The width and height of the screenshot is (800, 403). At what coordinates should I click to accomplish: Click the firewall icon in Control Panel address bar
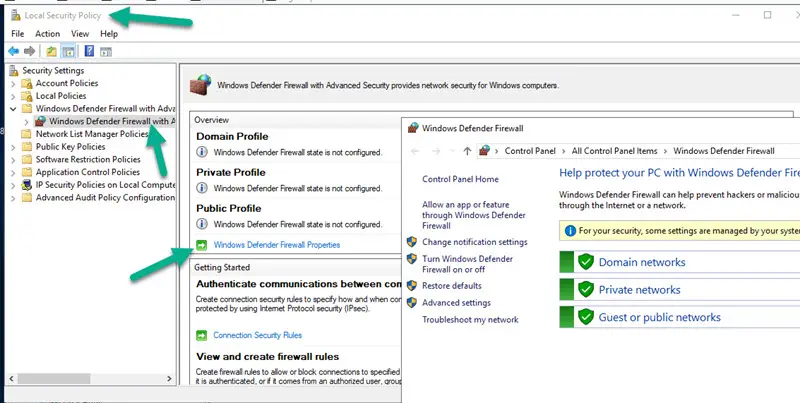pos(485,150)
